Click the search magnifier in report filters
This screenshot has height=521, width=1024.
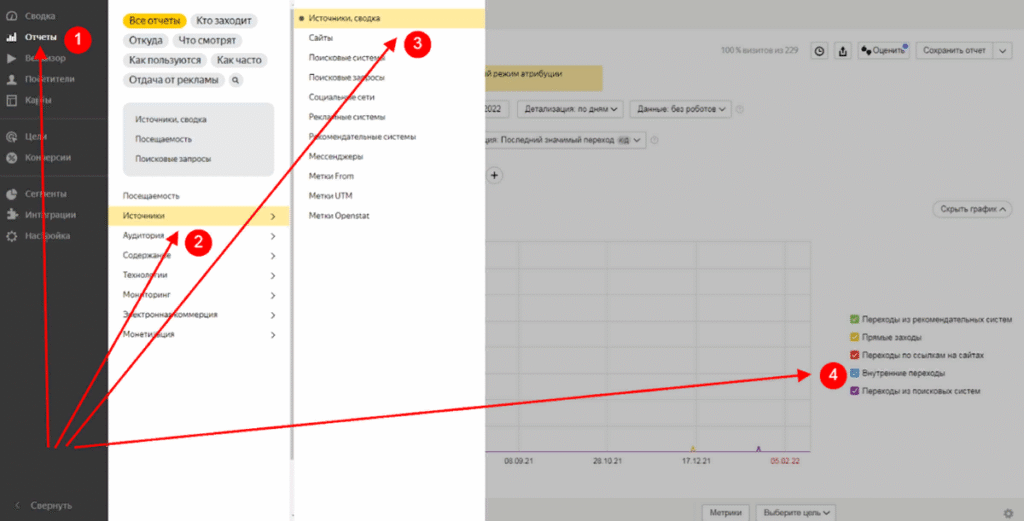pyautogui.click(x=236, y=80)
